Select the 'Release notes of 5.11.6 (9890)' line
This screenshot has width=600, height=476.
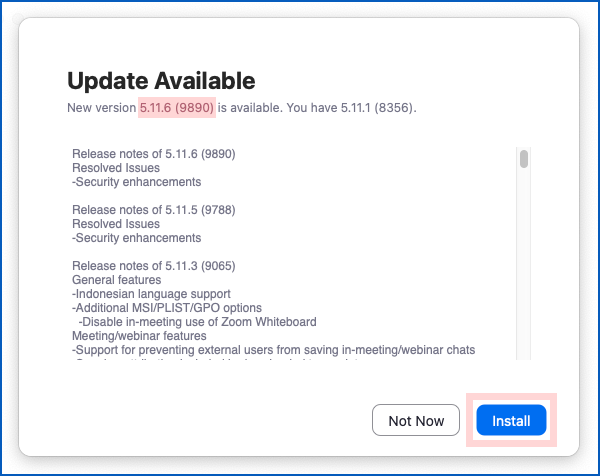tap(153, 154)
